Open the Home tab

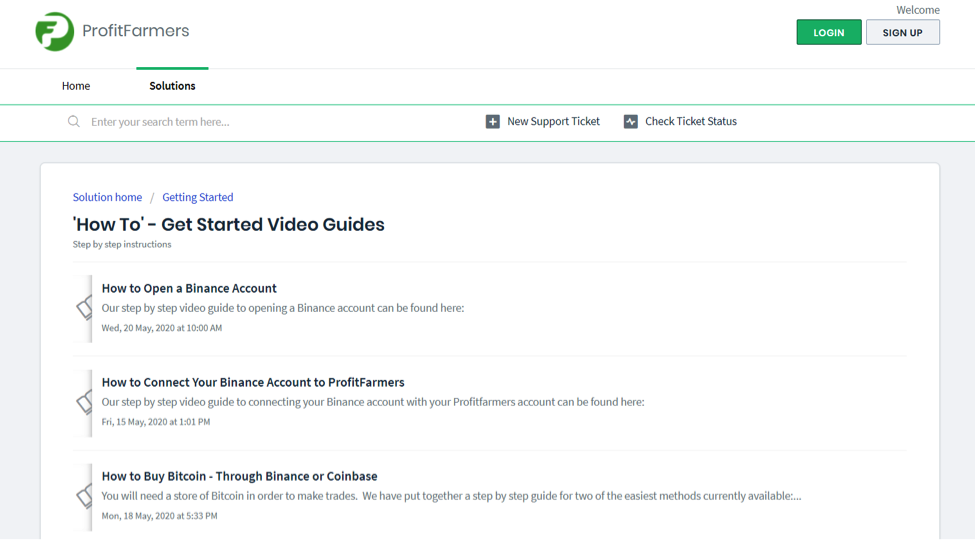pyautogui.click(x=76, y=86)
